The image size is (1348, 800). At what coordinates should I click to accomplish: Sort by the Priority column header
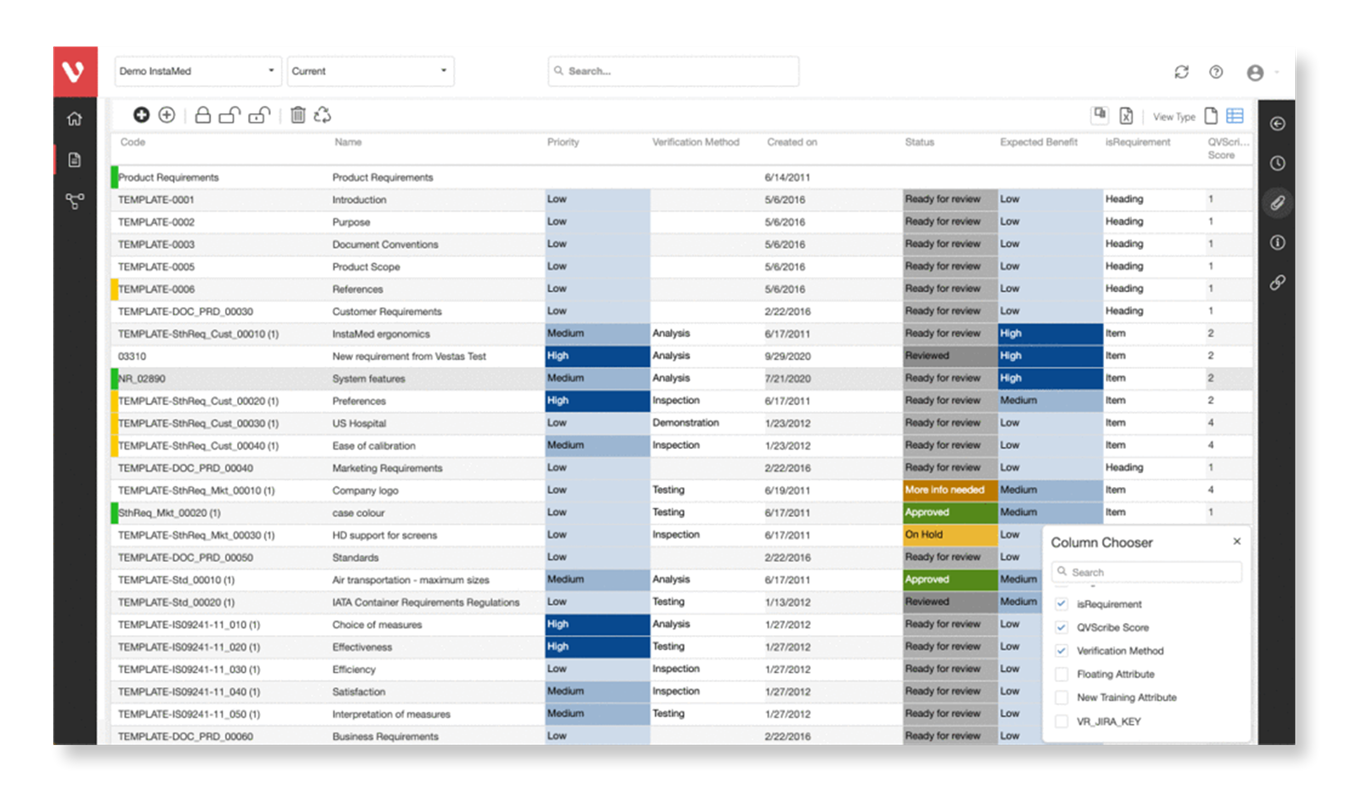click(x=563, y=142)
